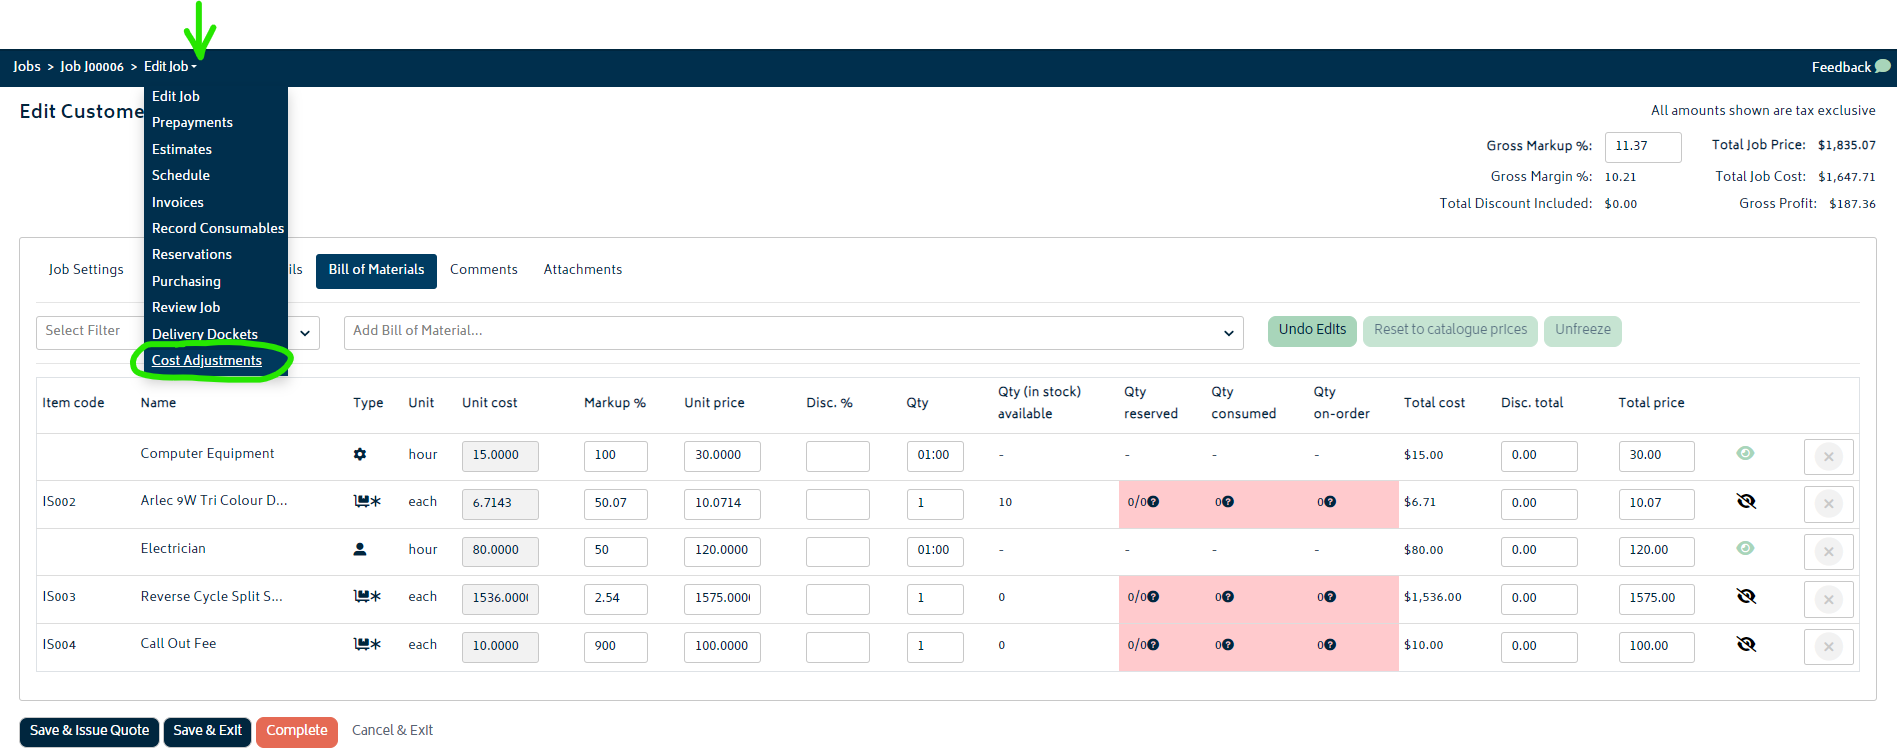Click the Undo Edits button

[x=1312, y=330]
